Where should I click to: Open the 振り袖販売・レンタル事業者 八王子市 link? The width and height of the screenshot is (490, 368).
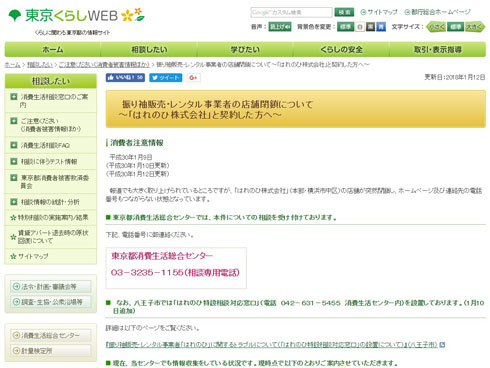pyautogui.click(x=271, y=345)
